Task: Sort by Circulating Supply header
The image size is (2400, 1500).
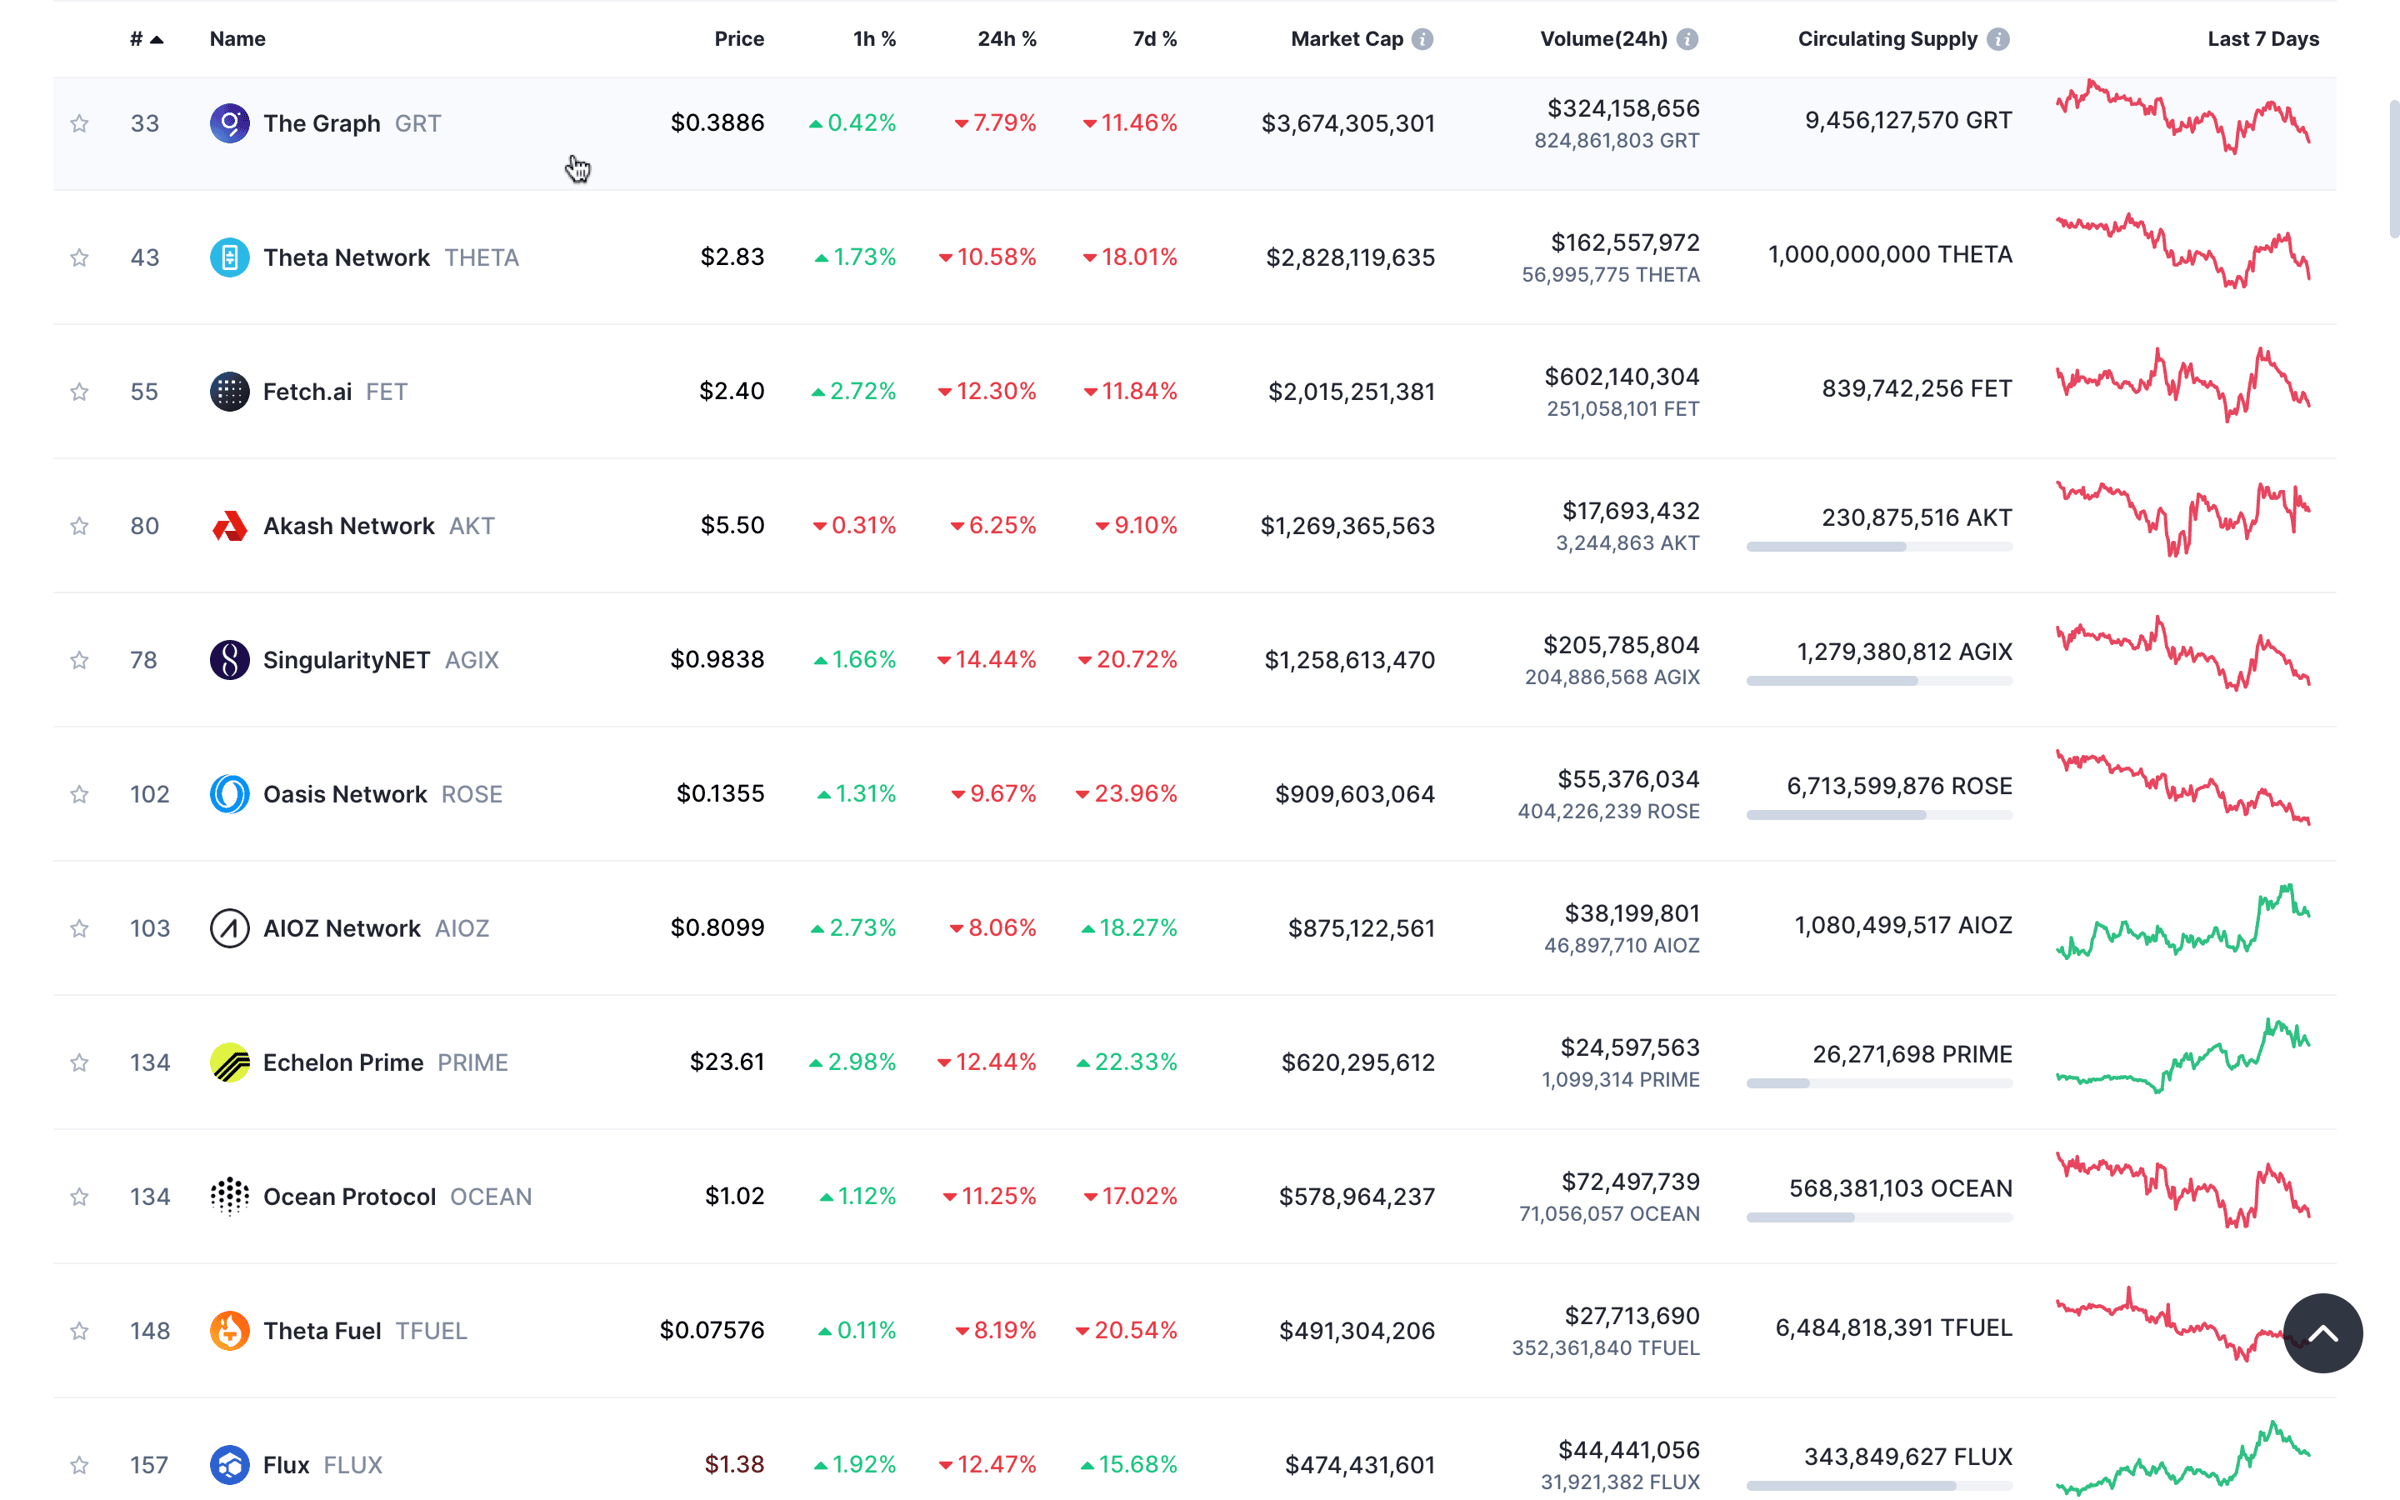Action: pyautogui.click(x=1887, y=39)
